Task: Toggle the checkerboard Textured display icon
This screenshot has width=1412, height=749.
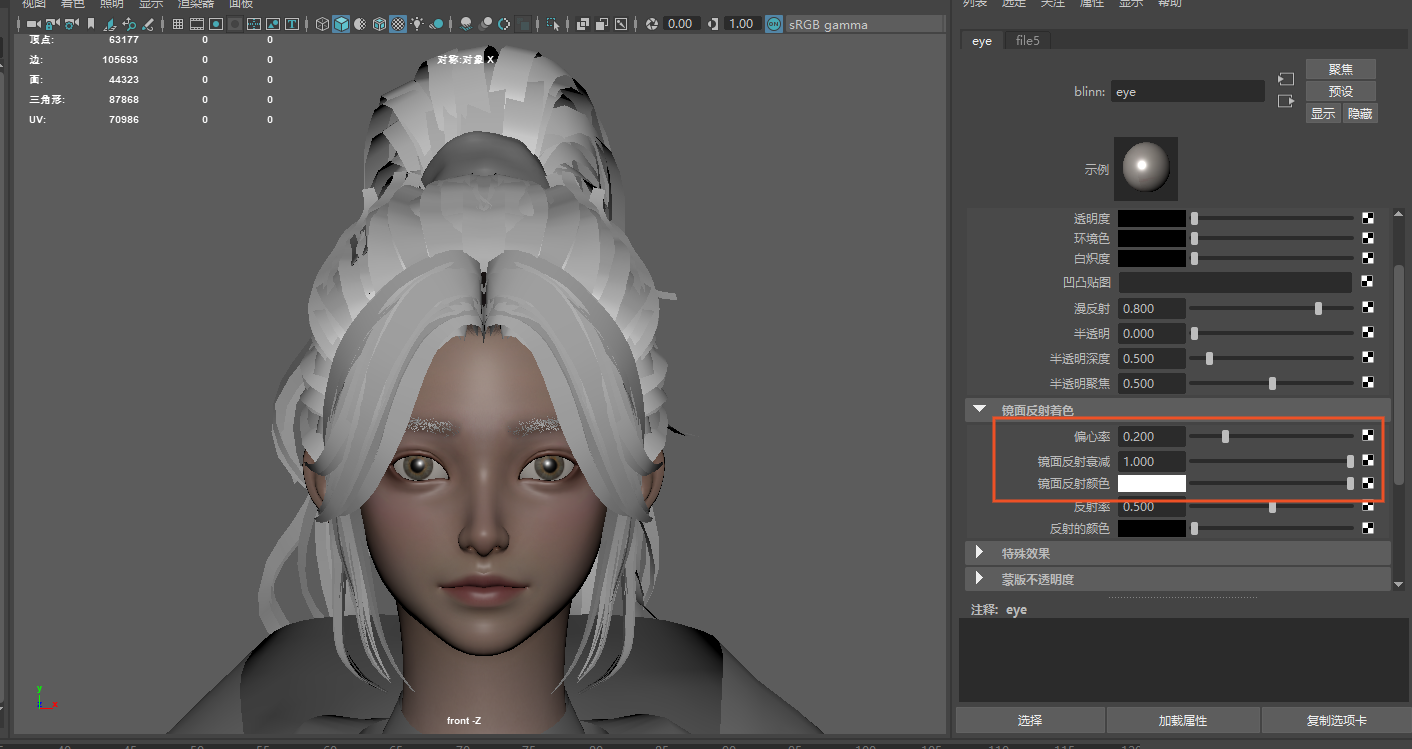Action: click(x=397, y=24)
